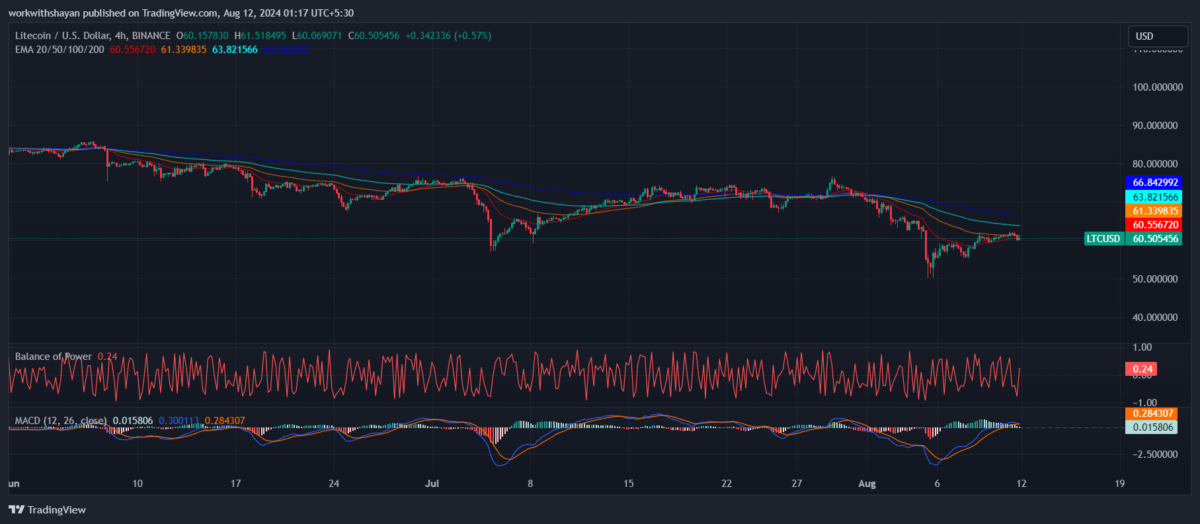Image resolution: width=1200 pixels, height=524 pixels.
Task: Click the 100.000000 level on price axis
Action: 1154,87
